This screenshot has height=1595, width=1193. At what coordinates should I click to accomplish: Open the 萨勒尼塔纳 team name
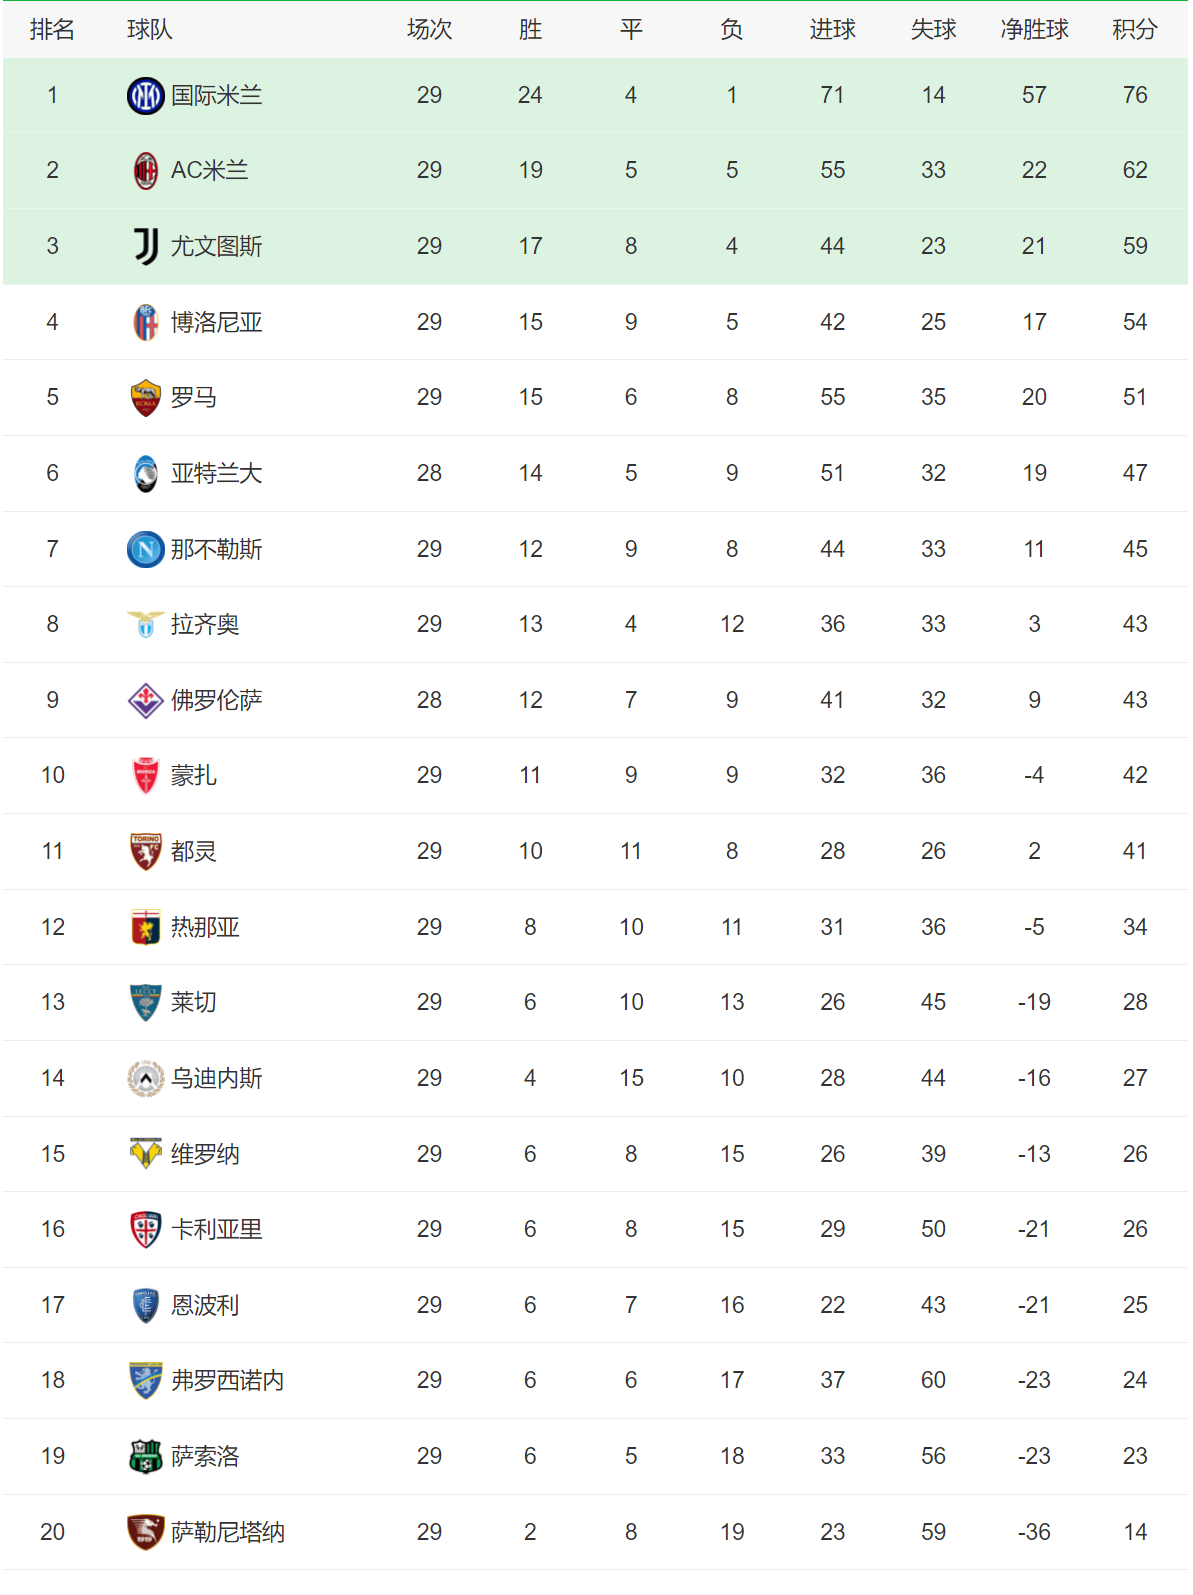coord(227,1532)
